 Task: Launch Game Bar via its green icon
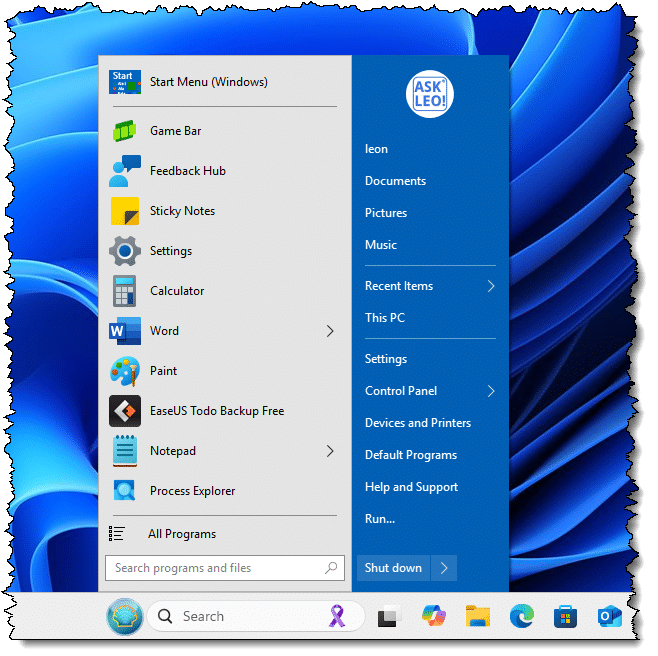[126, 133]
